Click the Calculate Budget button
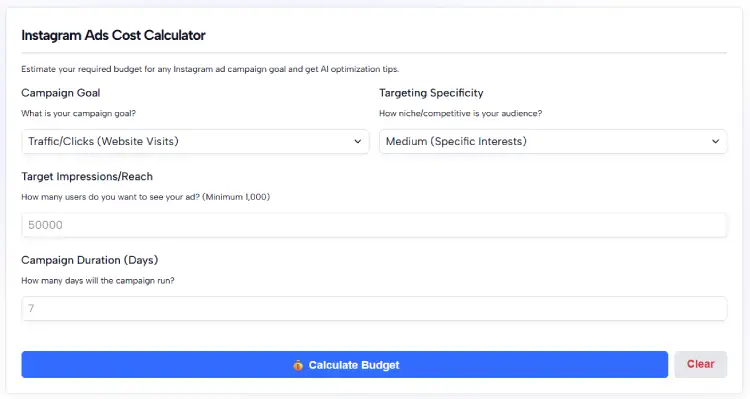The image size is (750, 399). 344,365
